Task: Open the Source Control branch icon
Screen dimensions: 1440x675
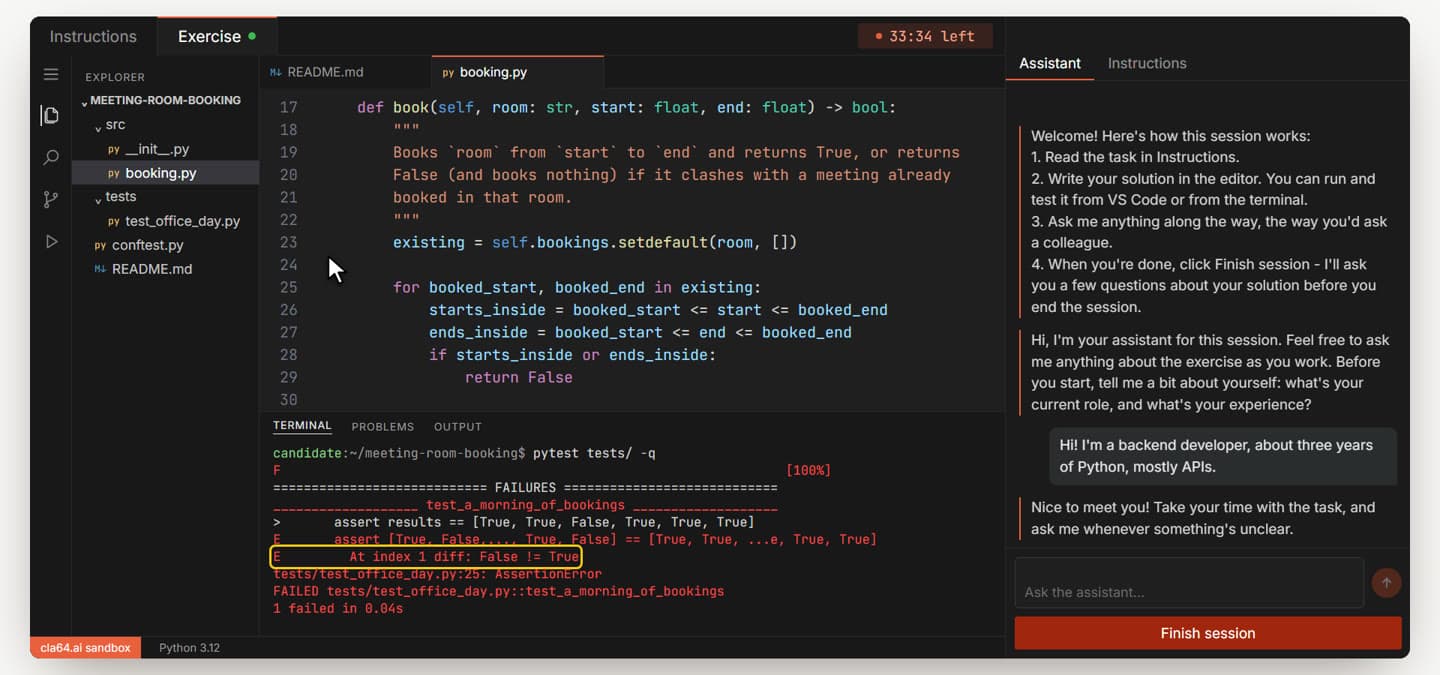Action: (x=51, y=200)
